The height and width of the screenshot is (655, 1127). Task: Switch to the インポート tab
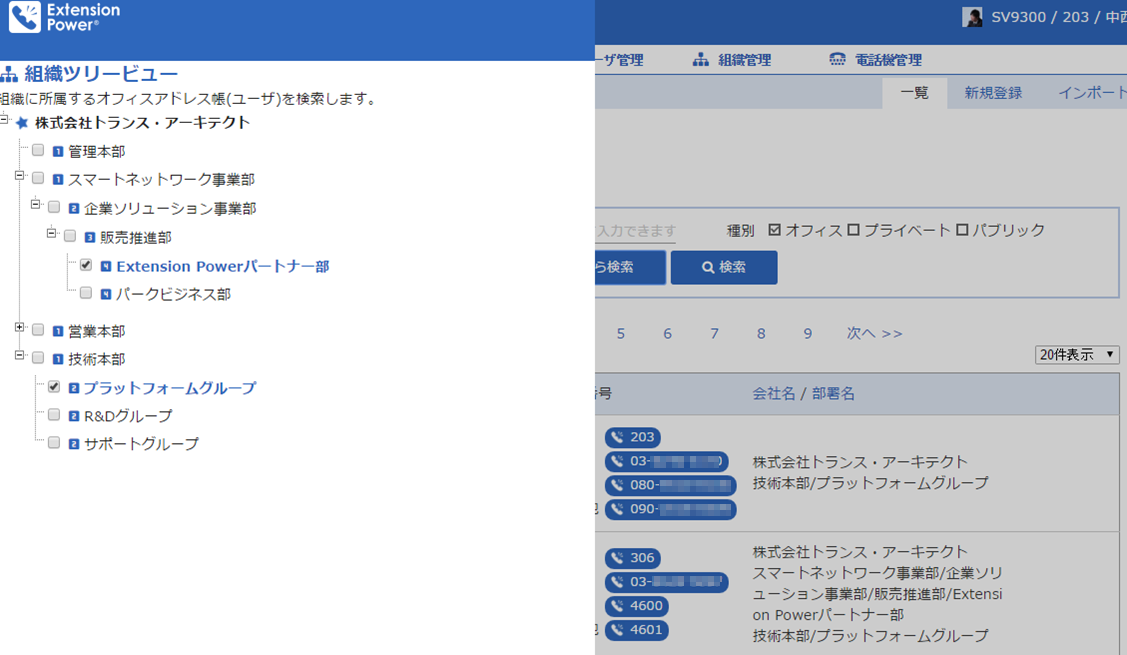pos(1092,93)
